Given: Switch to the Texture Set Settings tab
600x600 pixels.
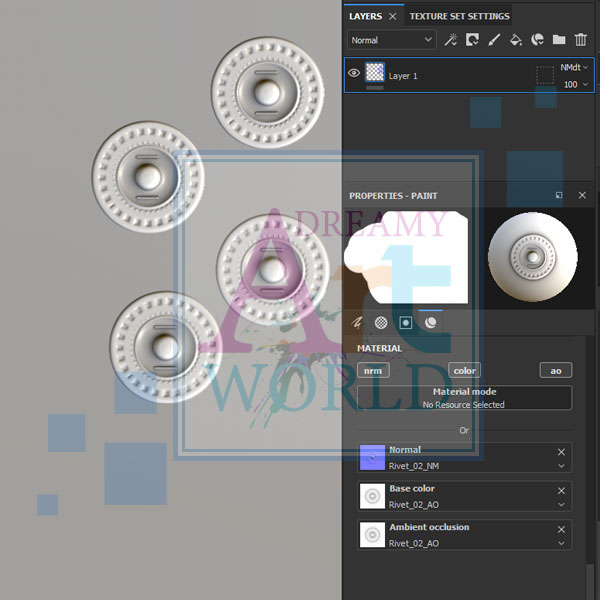Looking at the screenshot, I should [x=459, y=16].
